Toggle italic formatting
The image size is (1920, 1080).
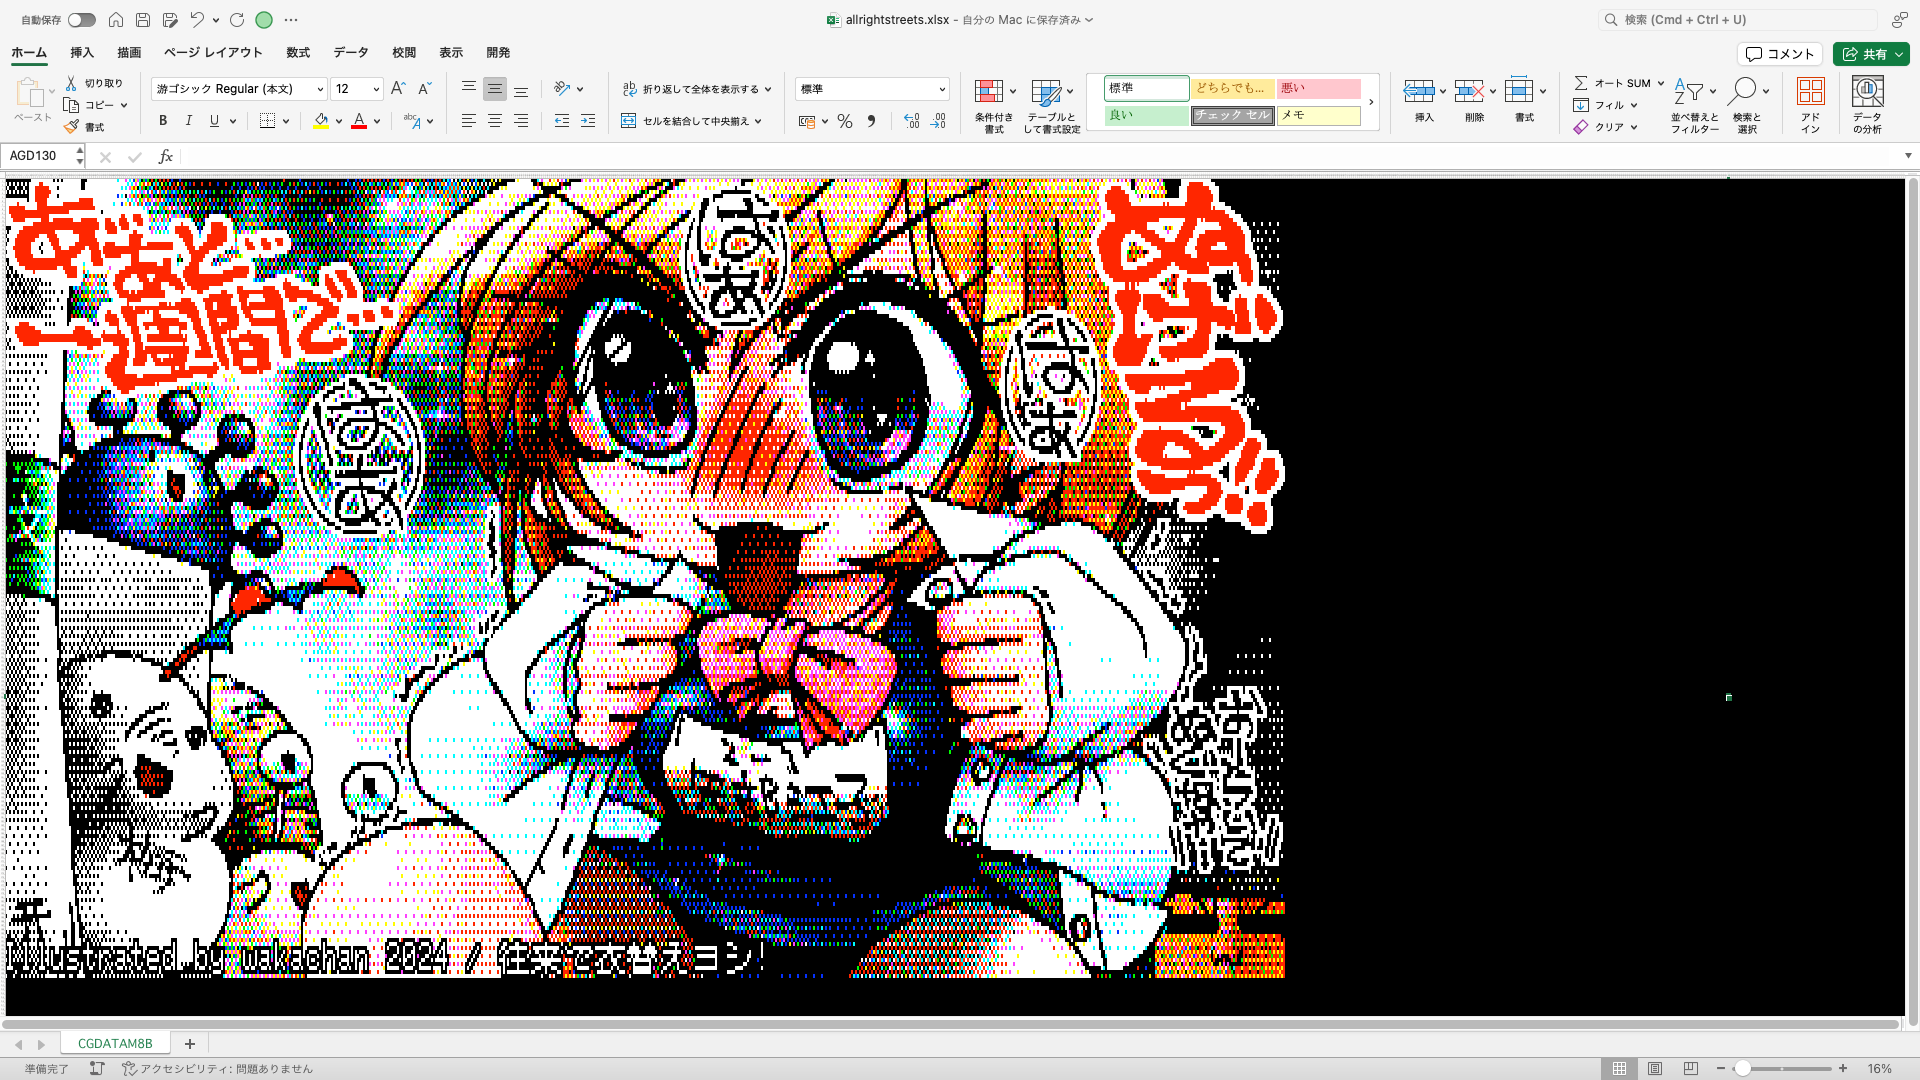[x=189, y=121]
